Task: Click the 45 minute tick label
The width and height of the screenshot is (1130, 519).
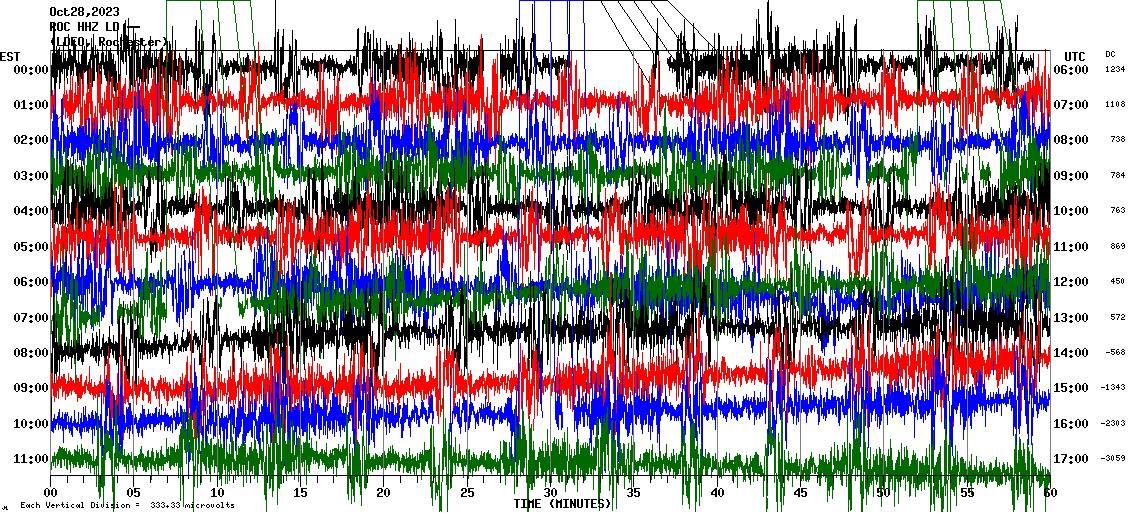Action: pyautogui.click(x=800, y=493)
